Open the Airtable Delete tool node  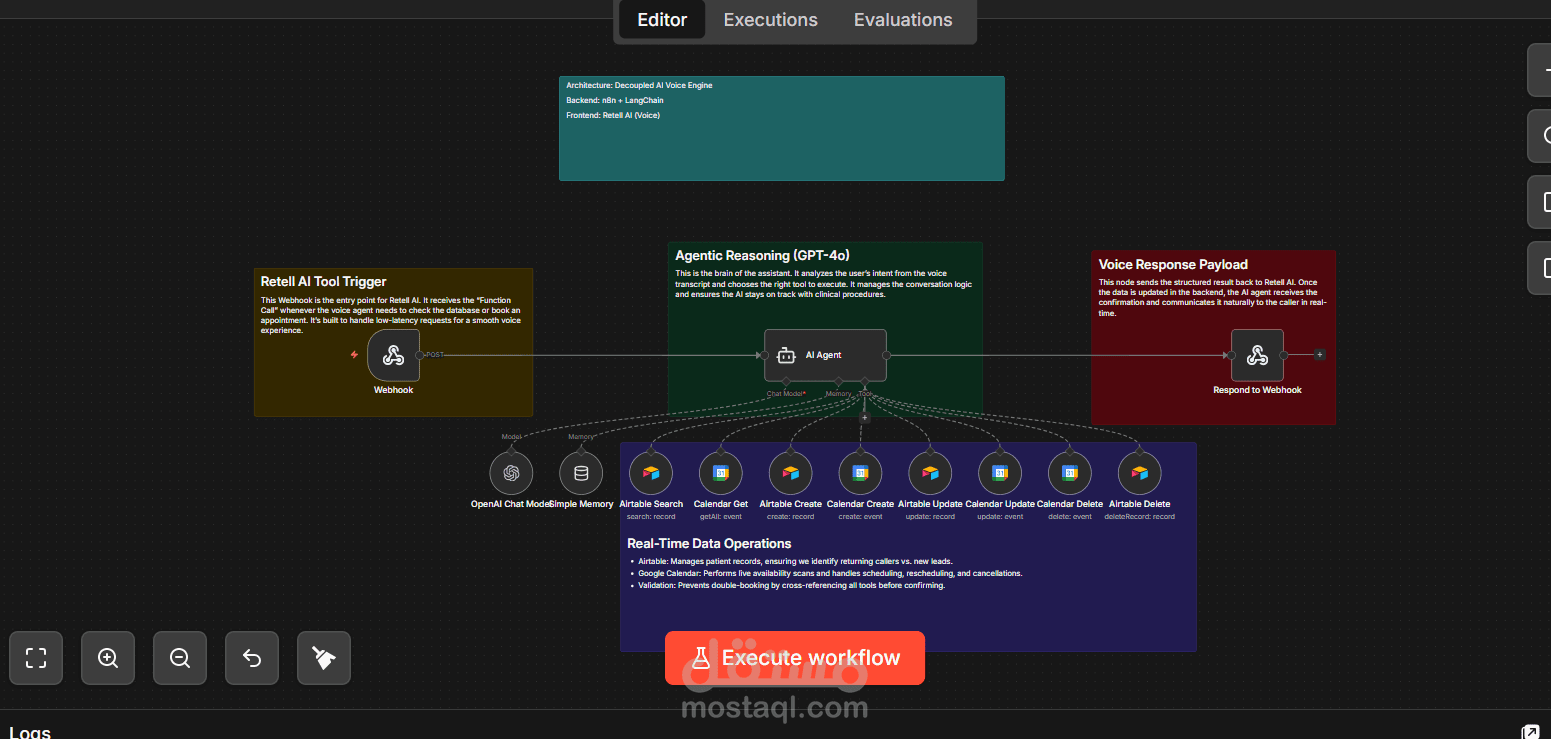[x=1139, y=473]
